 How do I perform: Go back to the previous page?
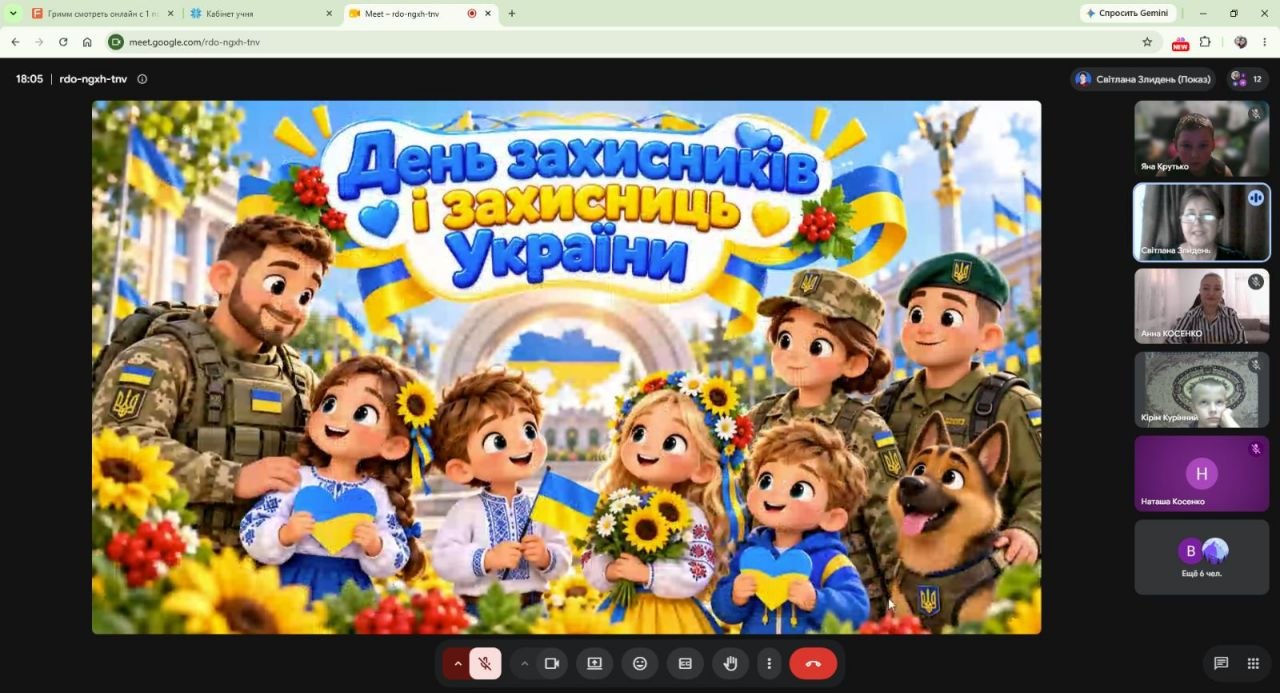[15, 42]
